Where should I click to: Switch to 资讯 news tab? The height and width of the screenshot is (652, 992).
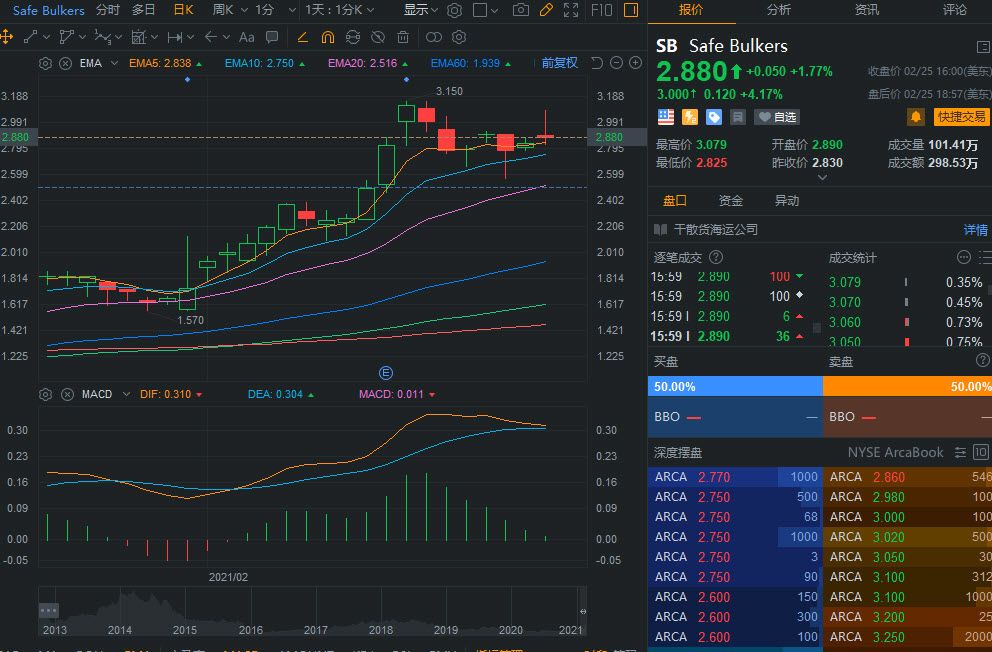point(866,9)
